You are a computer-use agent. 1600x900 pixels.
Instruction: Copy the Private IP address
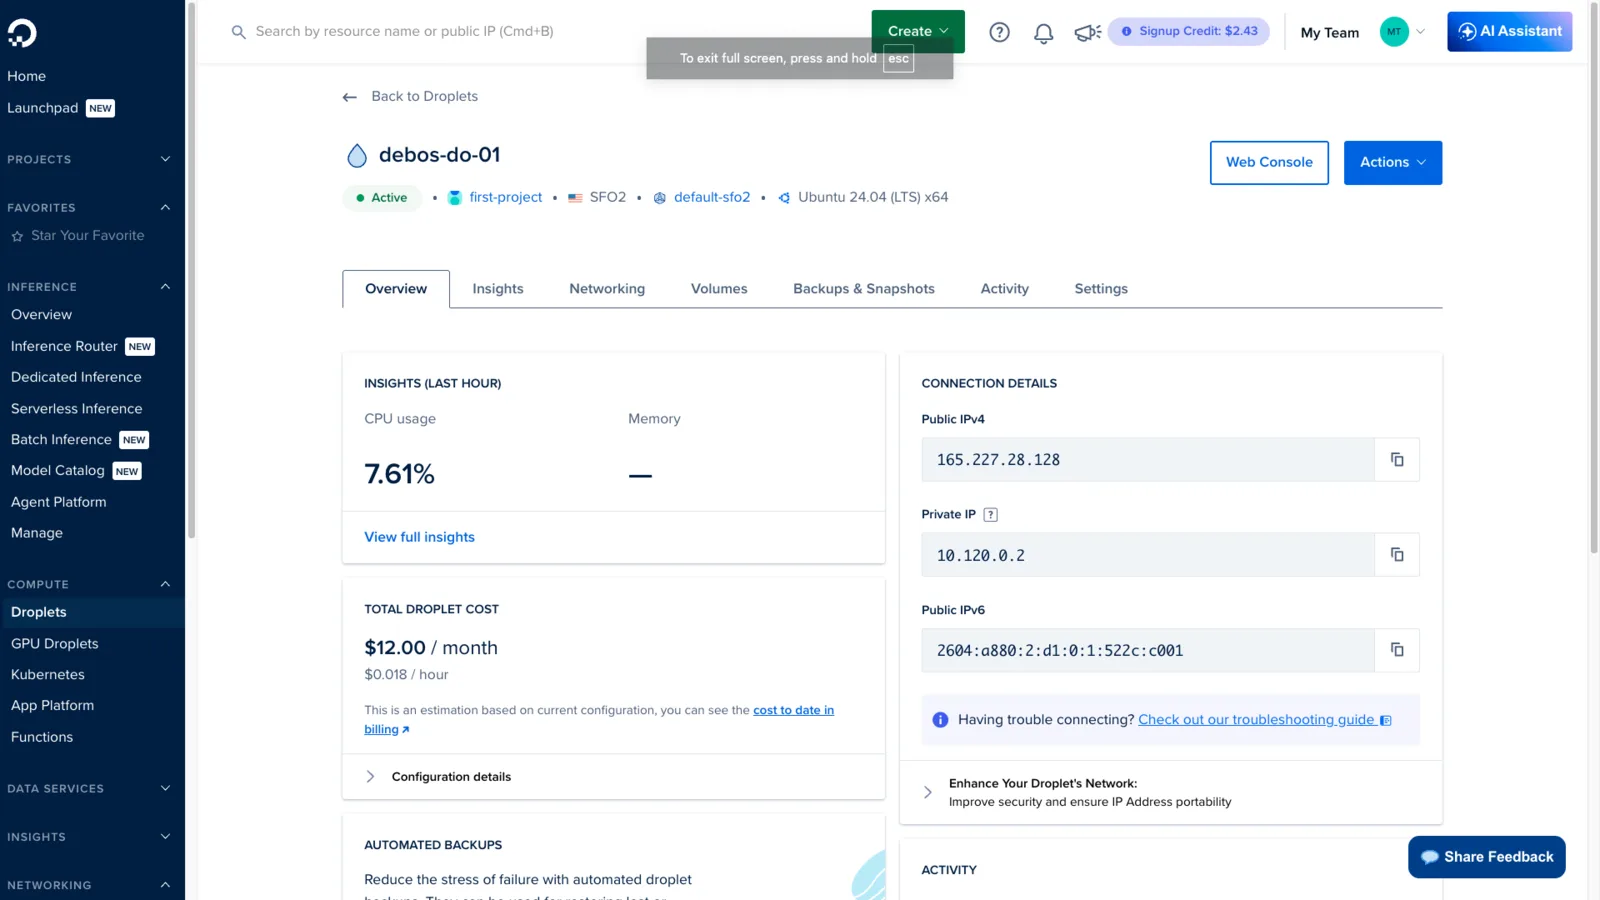[1397, 555]
